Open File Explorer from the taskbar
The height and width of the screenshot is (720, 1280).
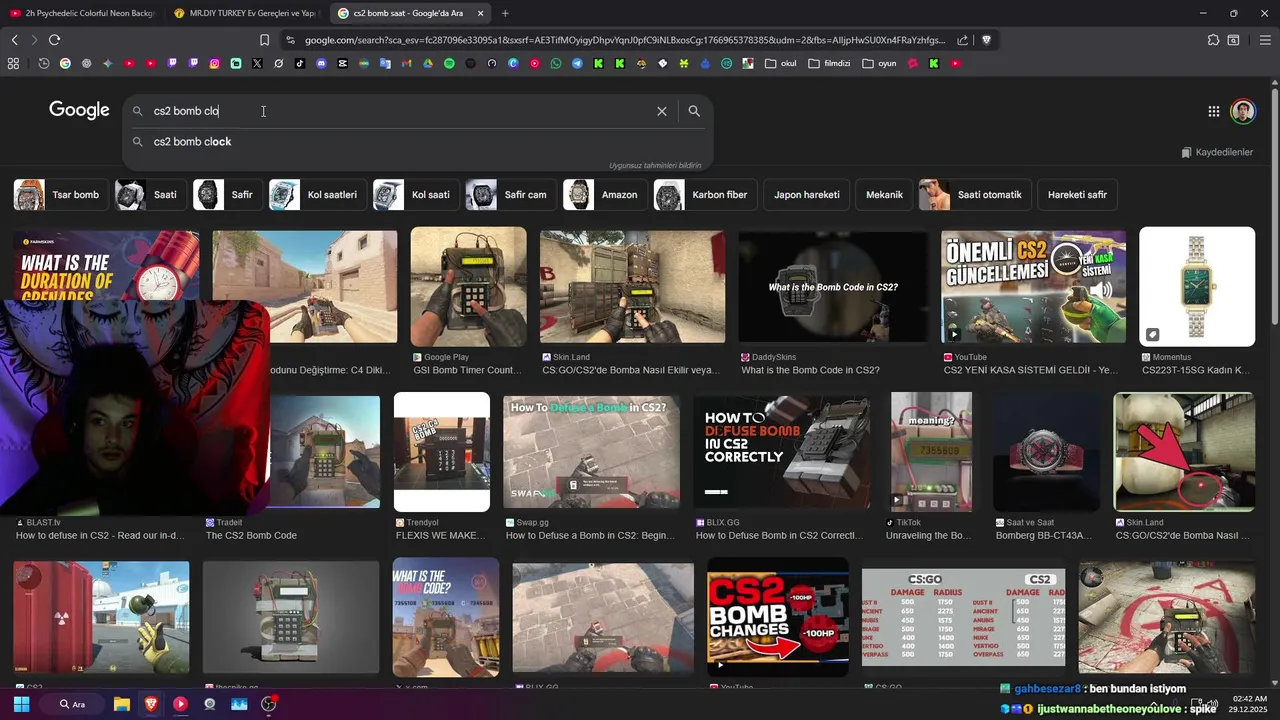pos(122,704)
